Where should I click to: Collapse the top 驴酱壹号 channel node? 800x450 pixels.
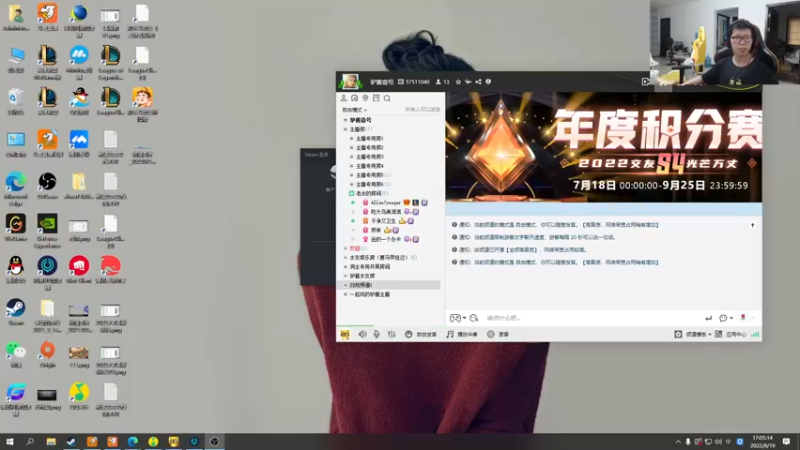345,120
